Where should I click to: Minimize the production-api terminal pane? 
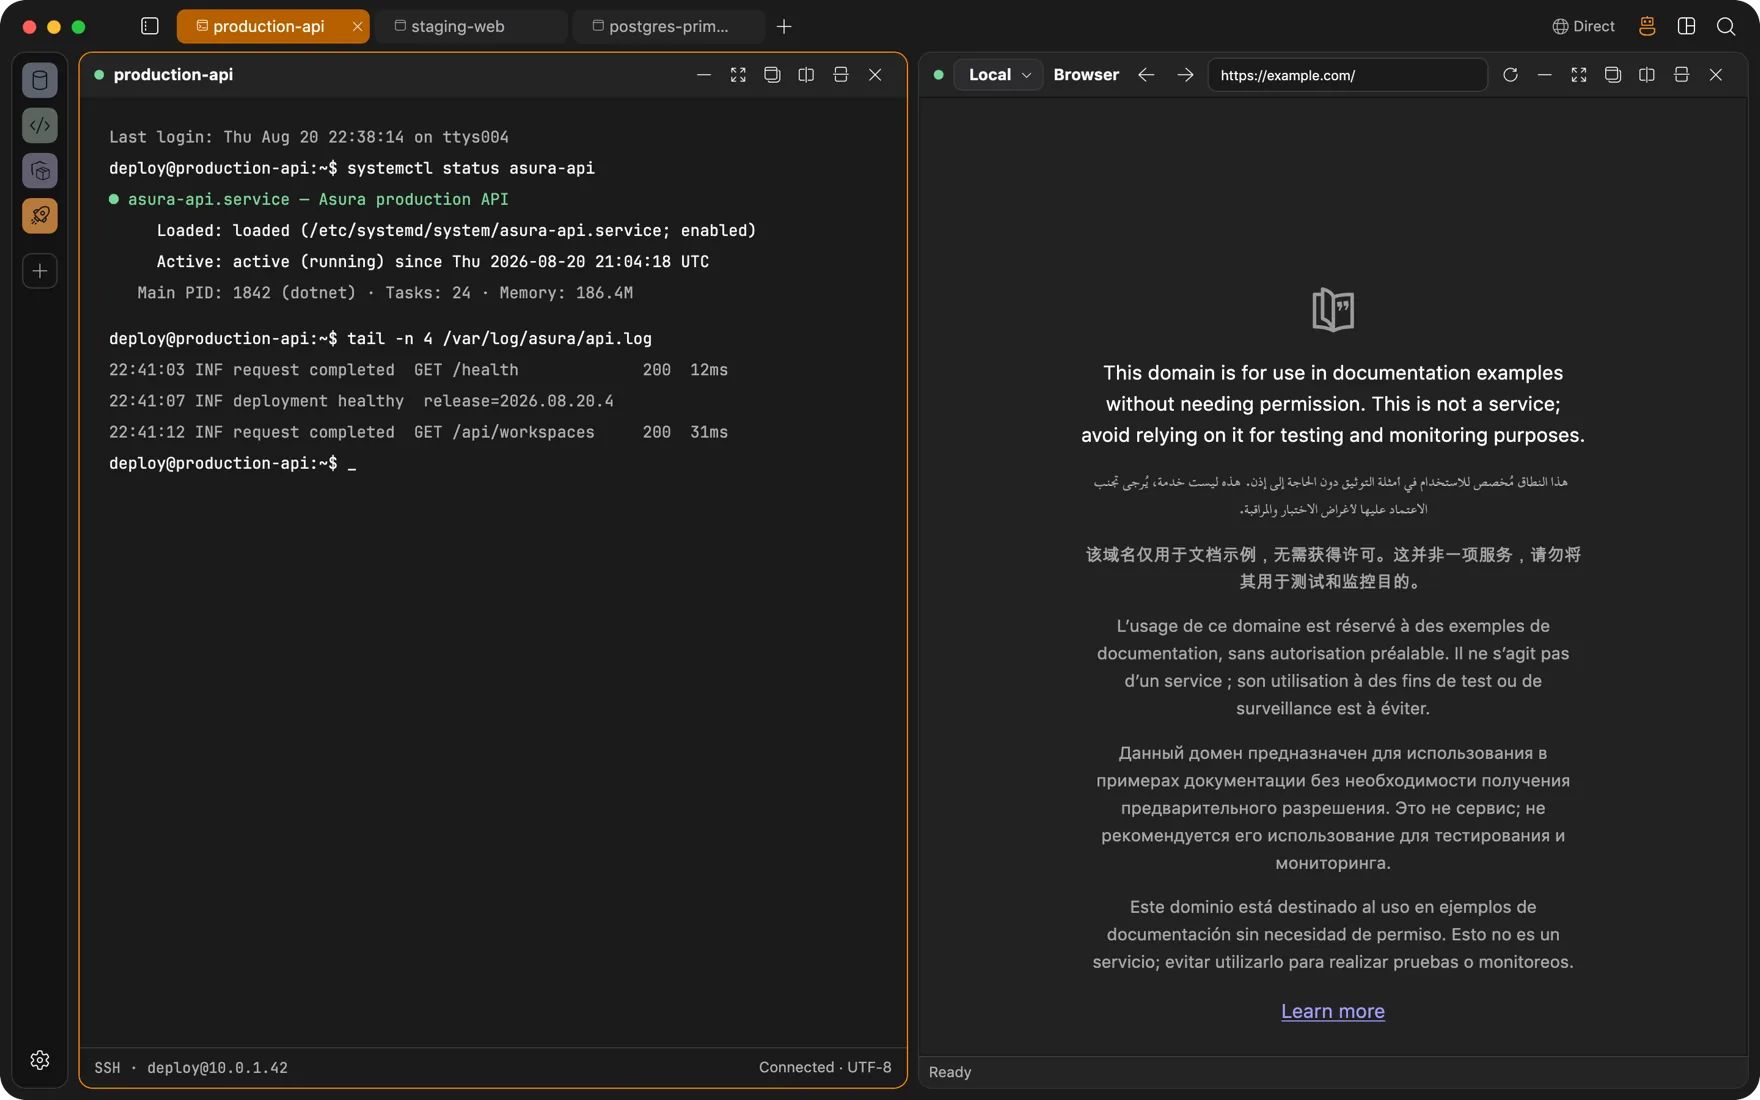coord(704,75)
